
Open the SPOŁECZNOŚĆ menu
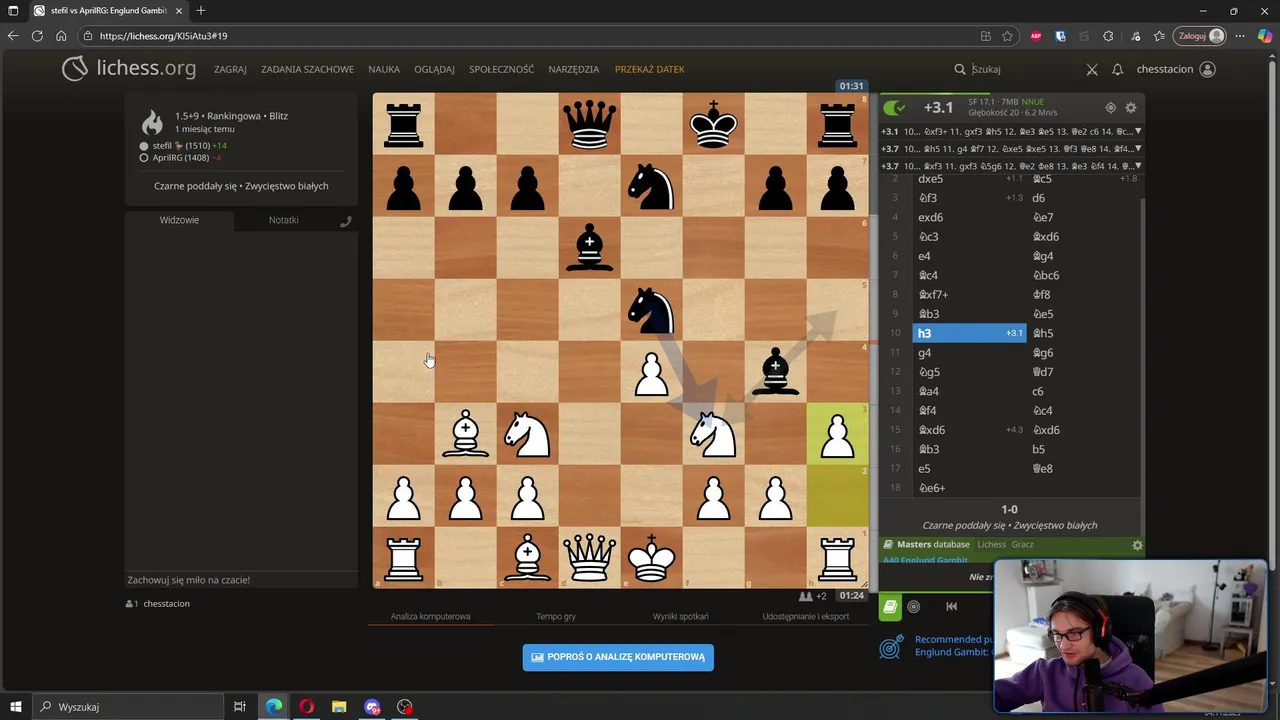pyautogui.click(x=501, y=69)
